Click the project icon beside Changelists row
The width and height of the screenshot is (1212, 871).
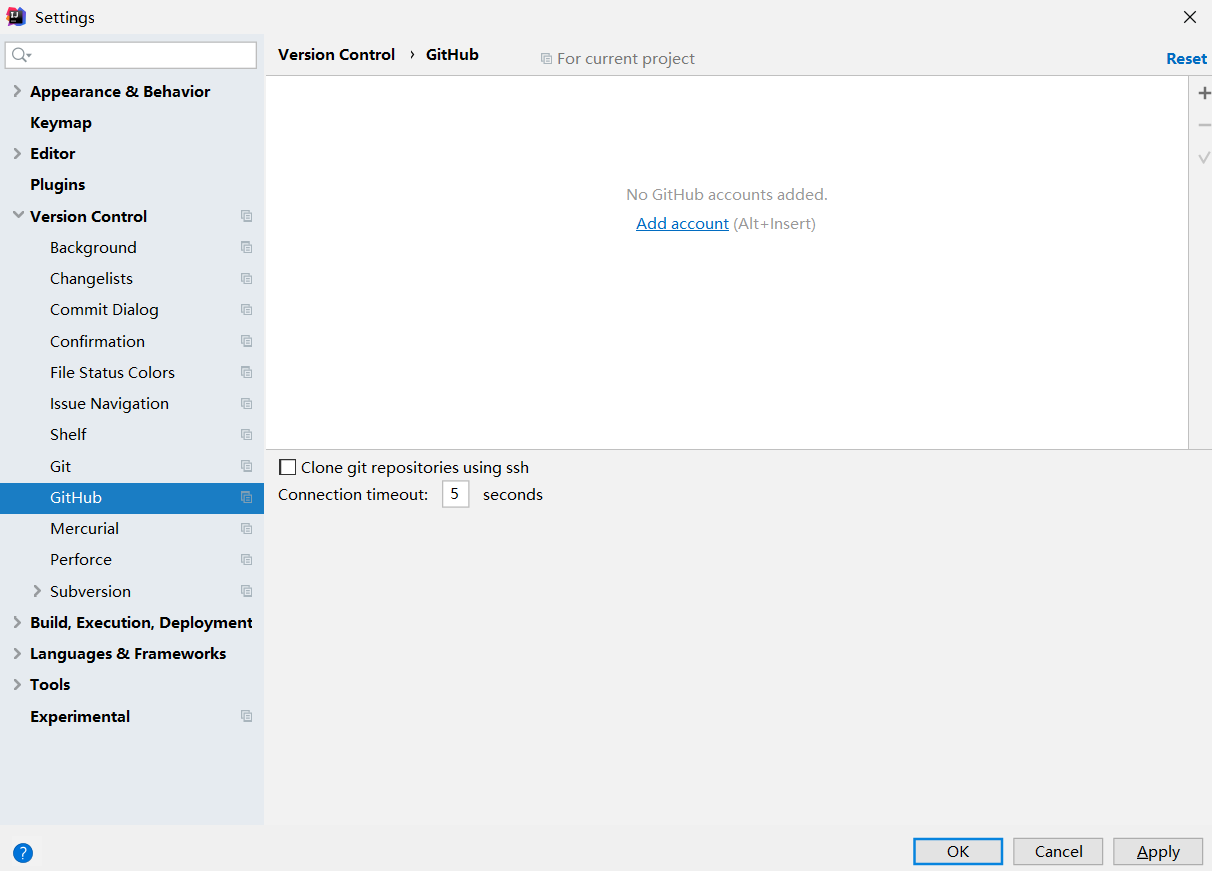247,278
